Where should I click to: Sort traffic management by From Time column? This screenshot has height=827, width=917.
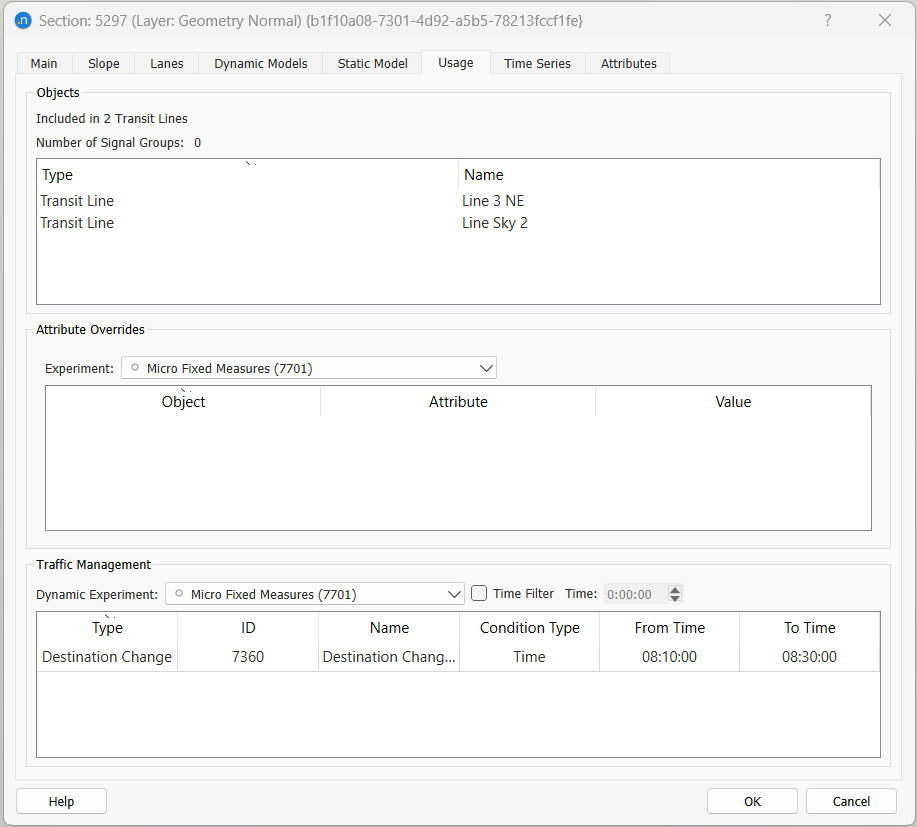pyautogui.click(x=669, y=628)
